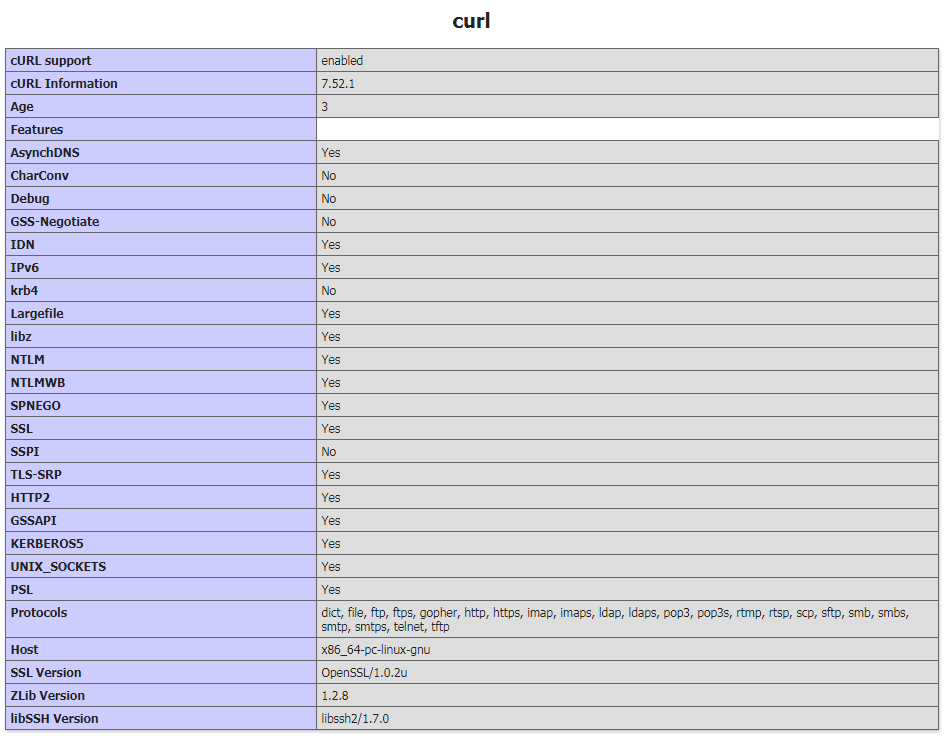Click the Features header cell
Viewport: 951px width, 743px height.
37,130
